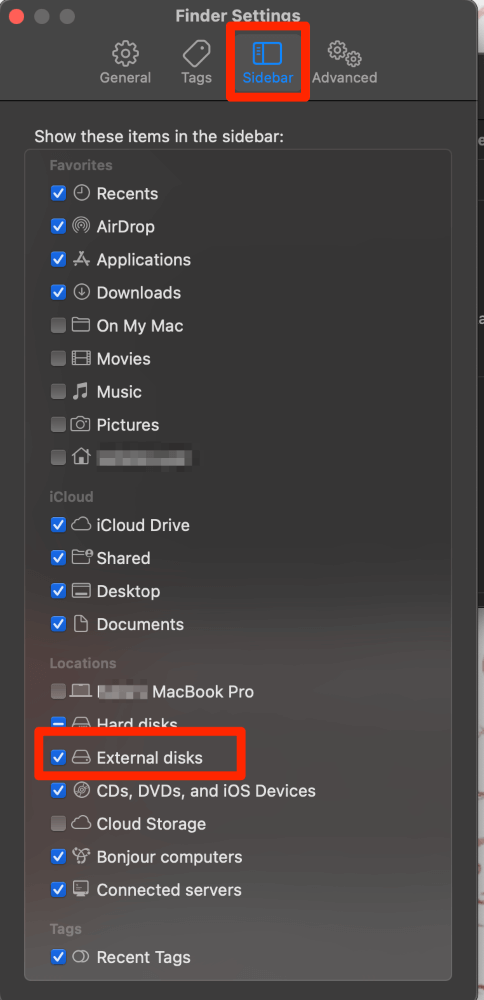
Task: Click the Pictures camera icon
Action: tap(81, 425)
